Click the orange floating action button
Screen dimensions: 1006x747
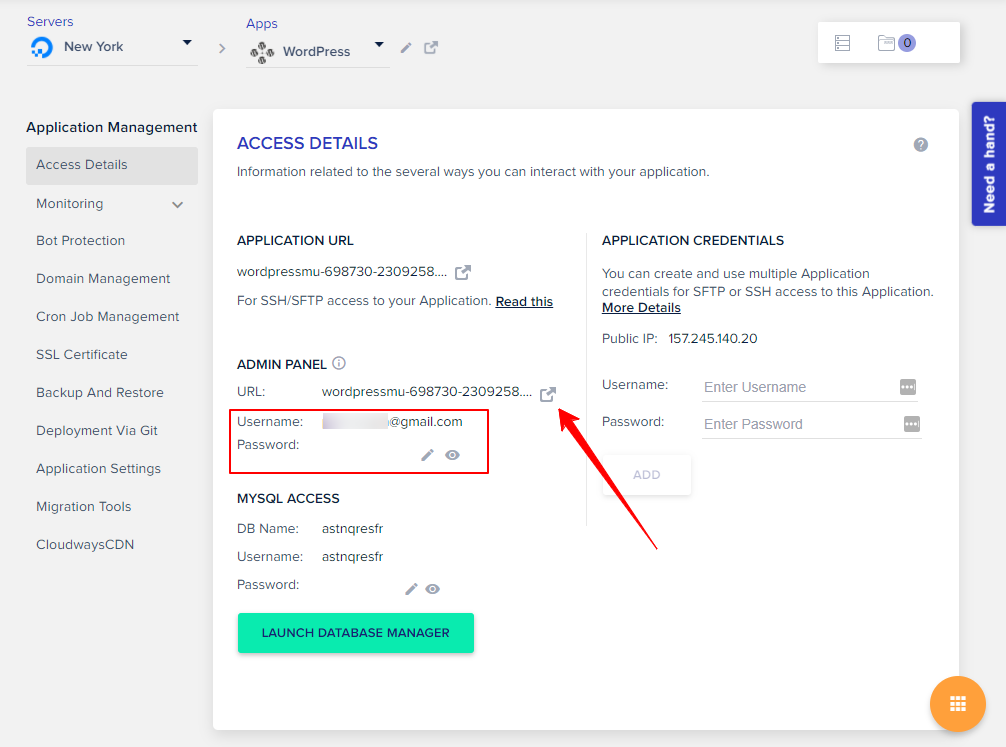coord(957,704)
